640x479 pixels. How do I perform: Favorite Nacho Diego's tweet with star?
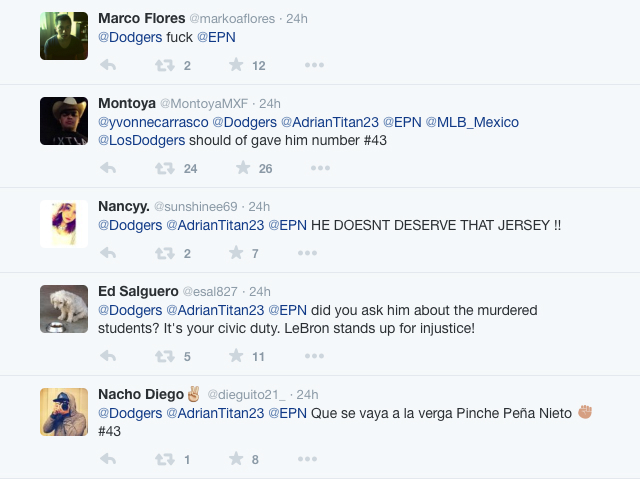point(236,460)
